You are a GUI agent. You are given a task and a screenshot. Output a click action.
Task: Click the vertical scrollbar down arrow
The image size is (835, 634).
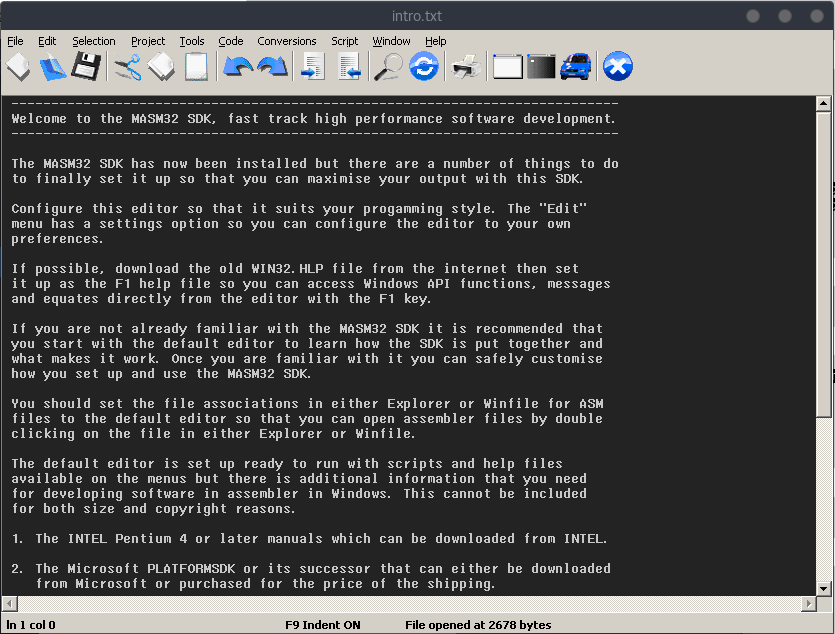click(823, 588)
